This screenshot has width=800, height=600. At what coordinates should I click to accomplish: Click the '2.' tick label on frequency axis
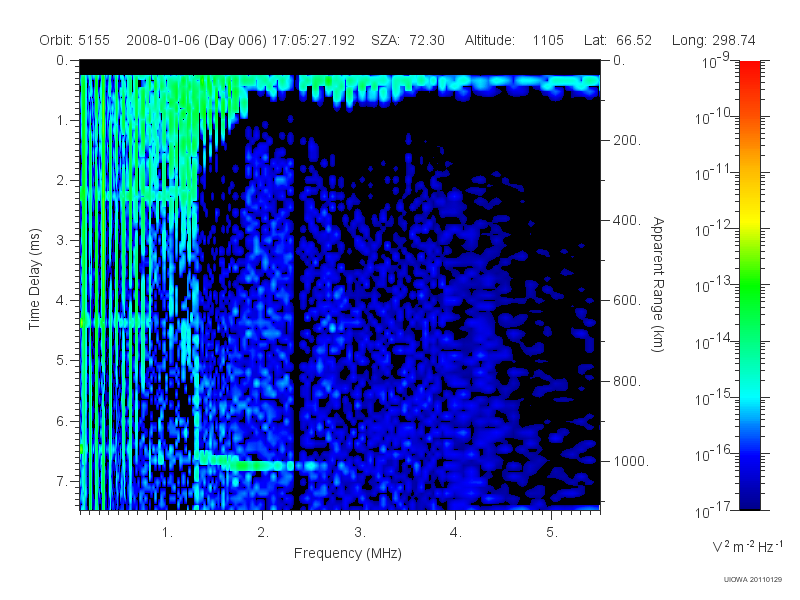click(x=263, y=533)
